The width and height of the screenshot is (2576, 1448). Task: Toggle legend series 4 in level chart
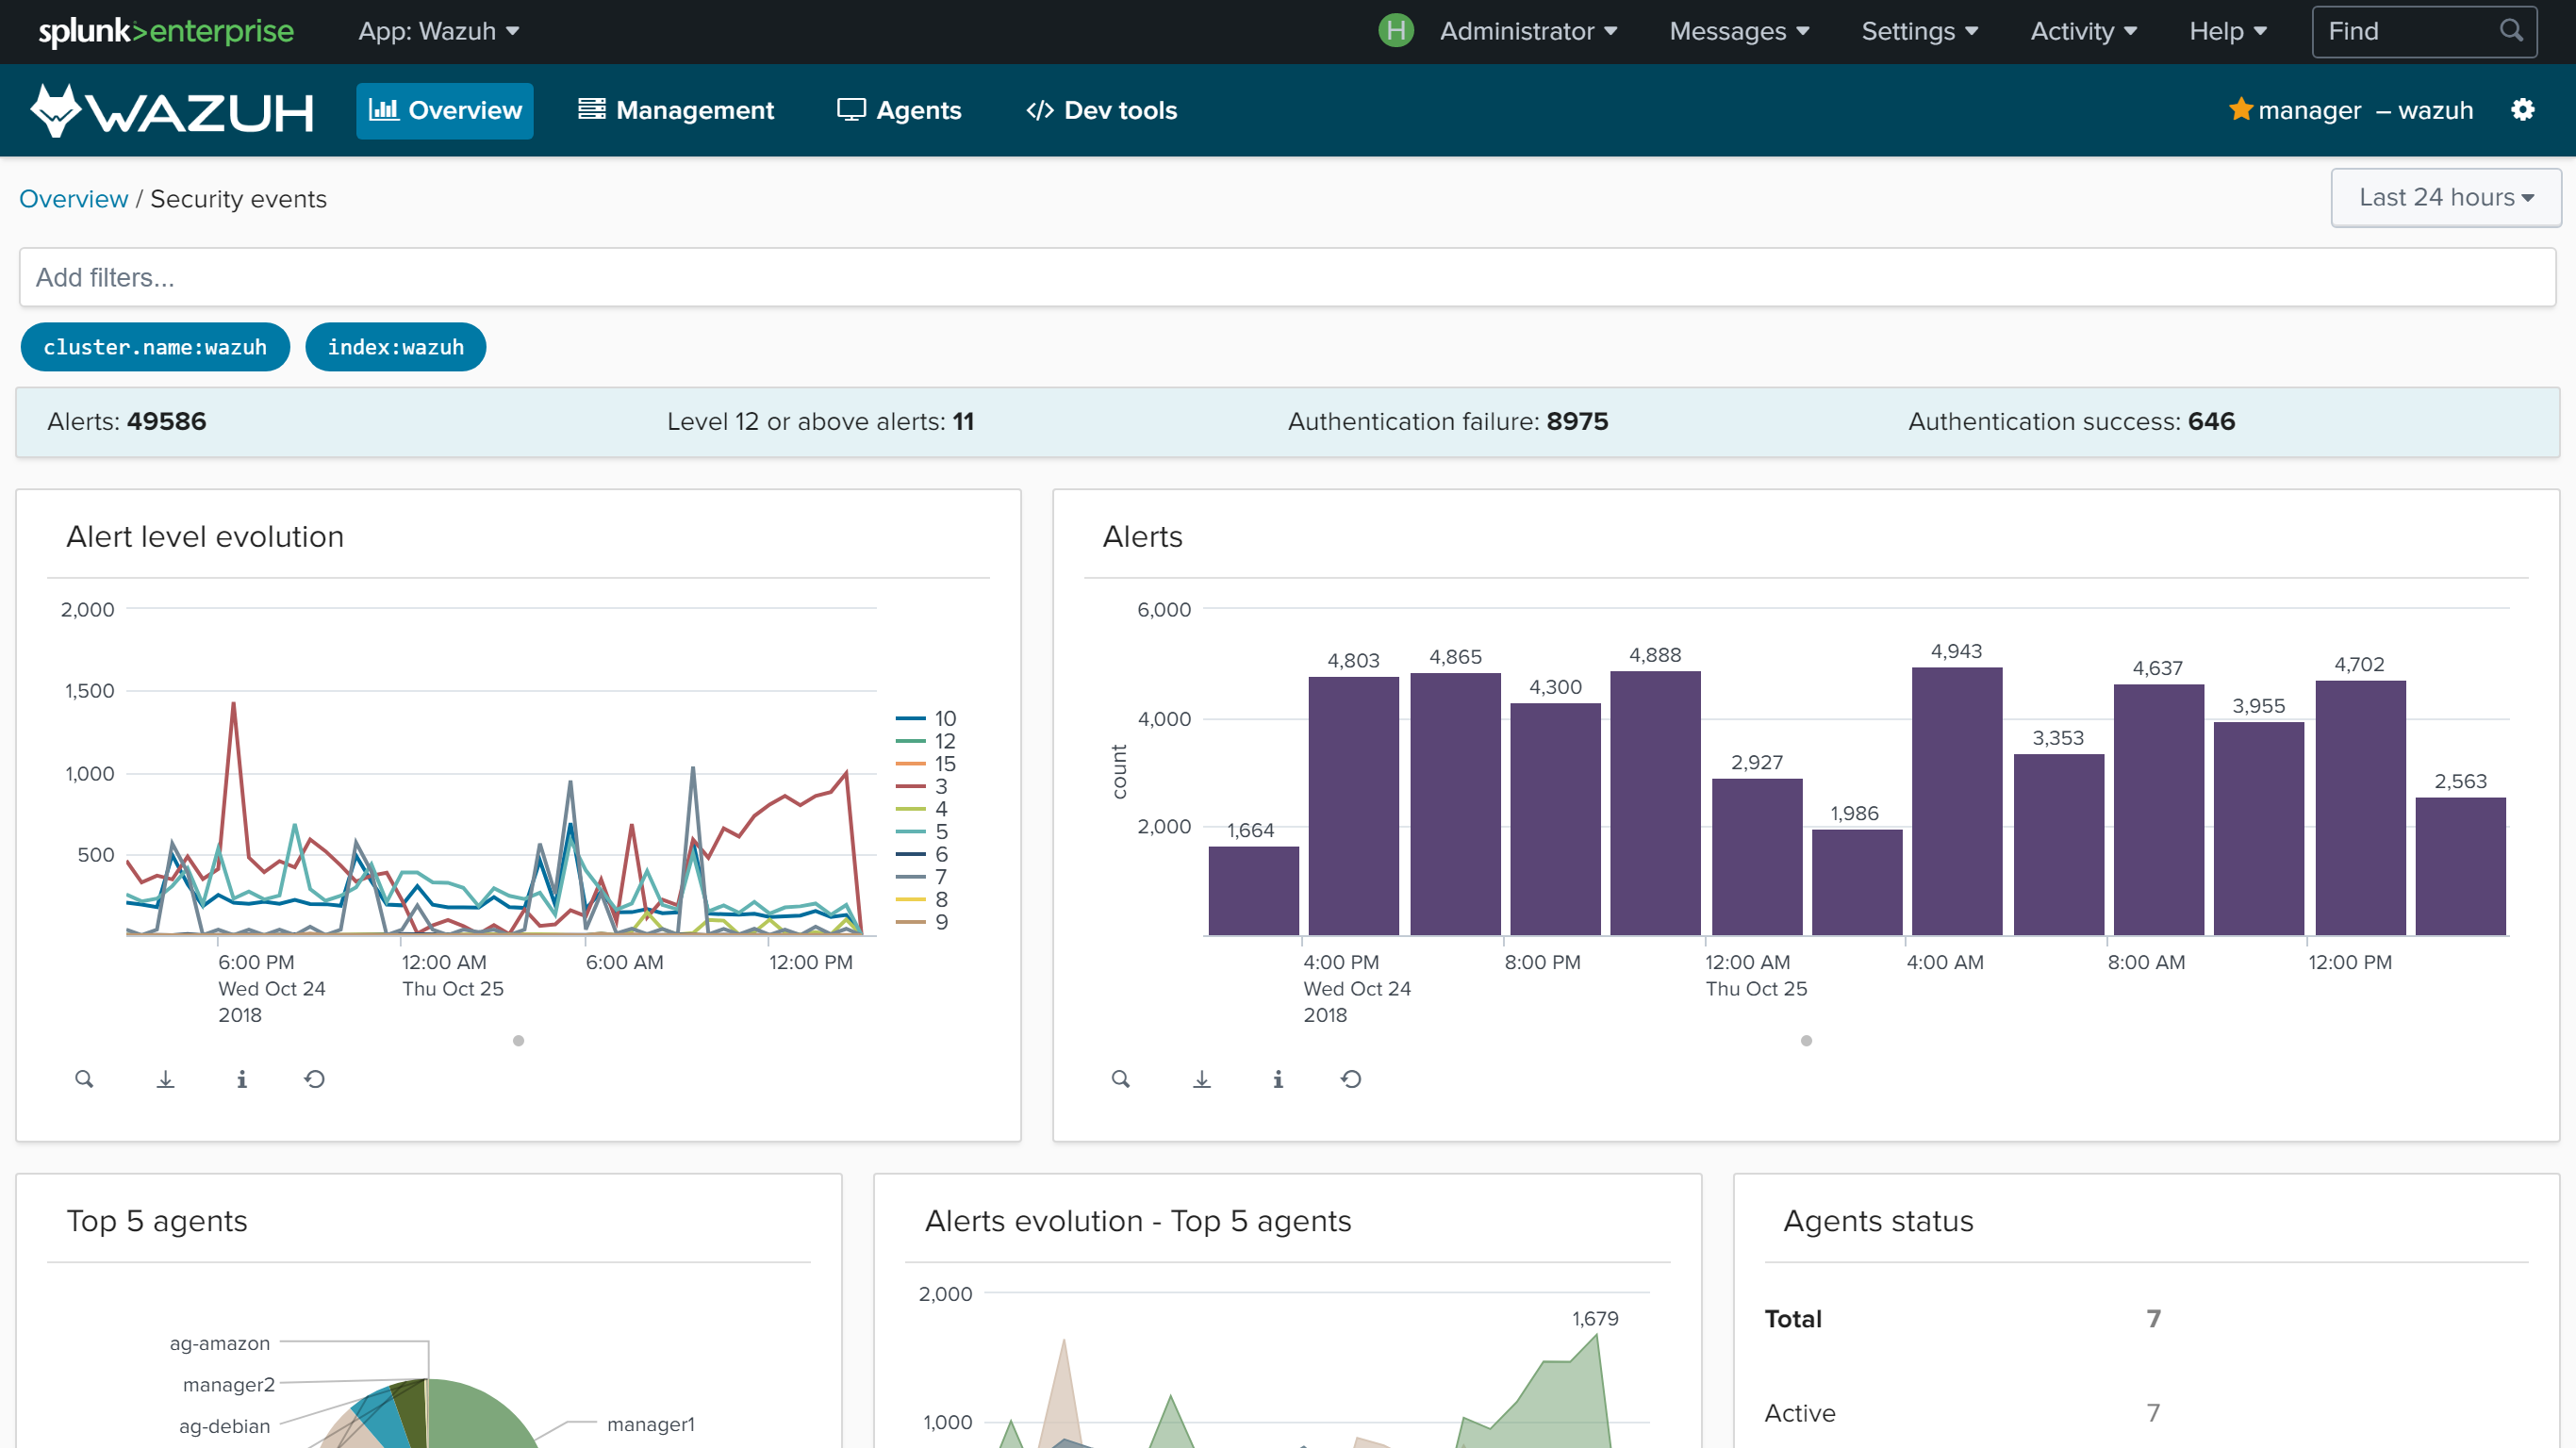click(921, 809)
